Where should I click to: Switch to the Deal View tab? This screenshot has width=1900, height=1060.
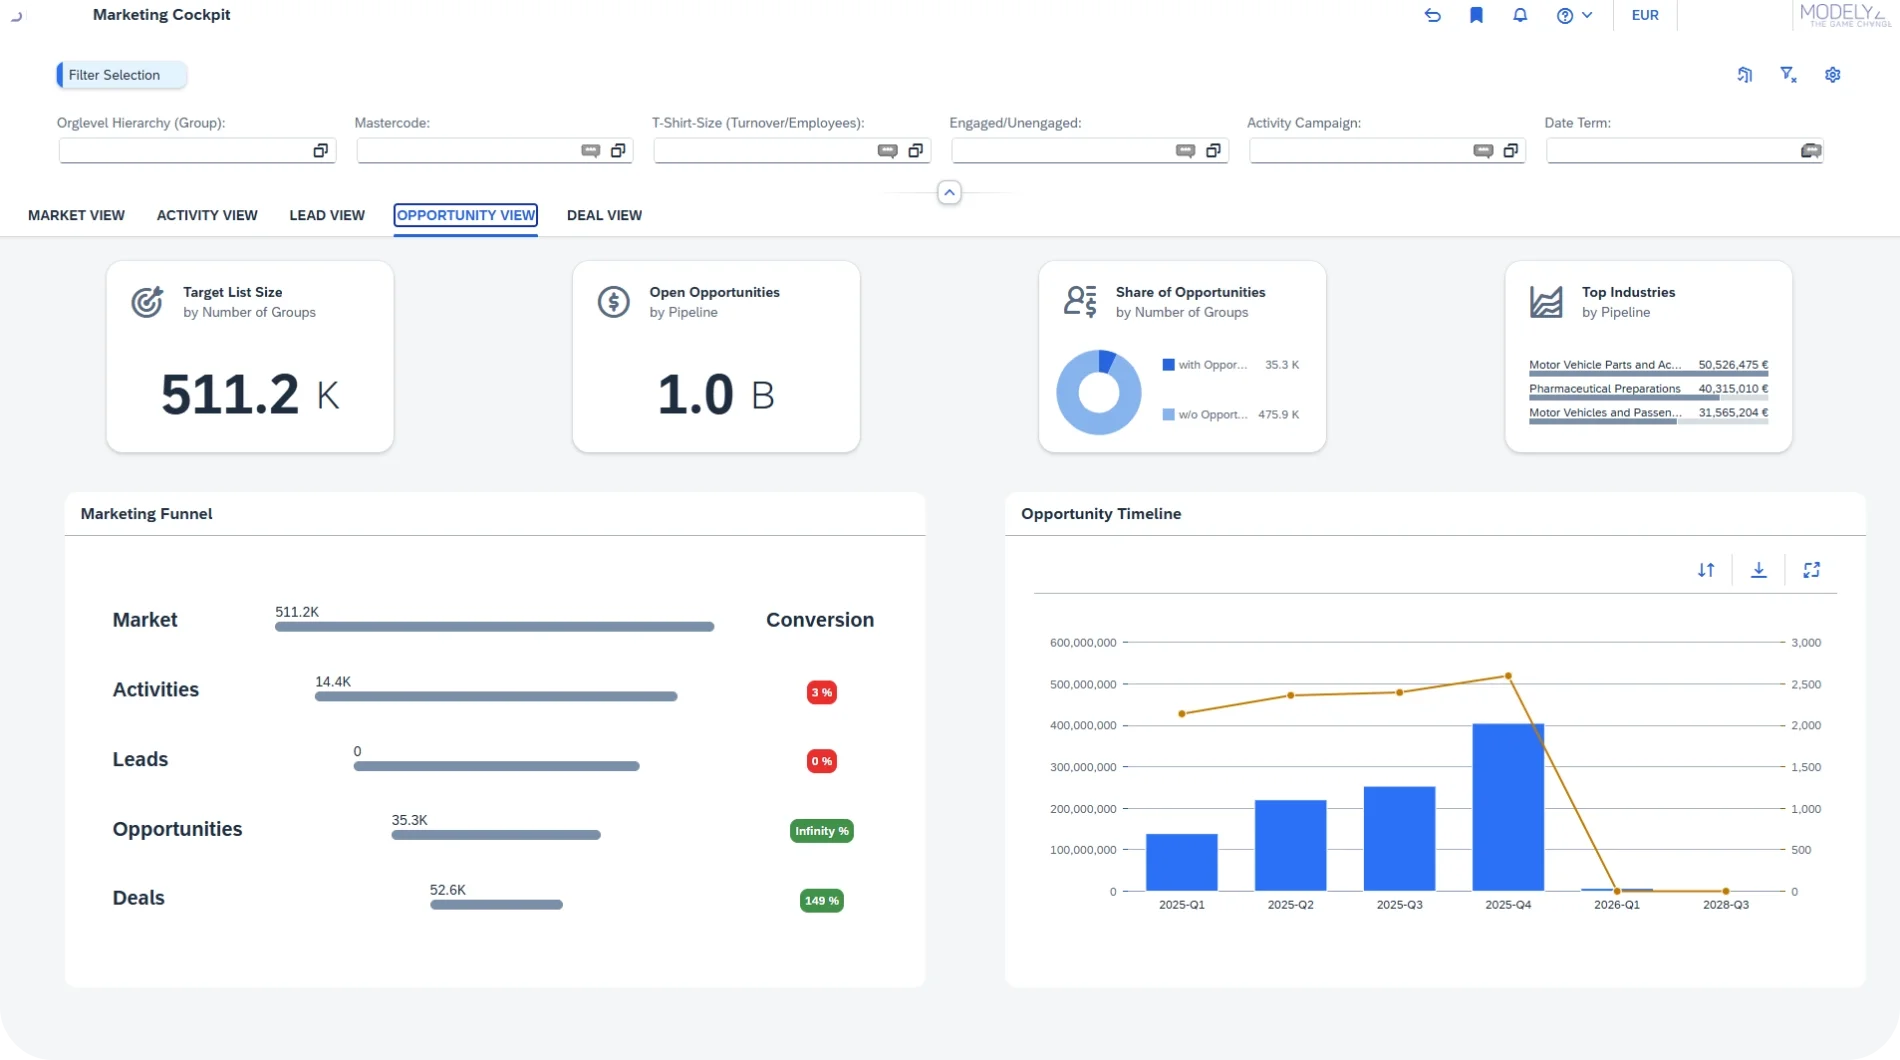[604, 215]
